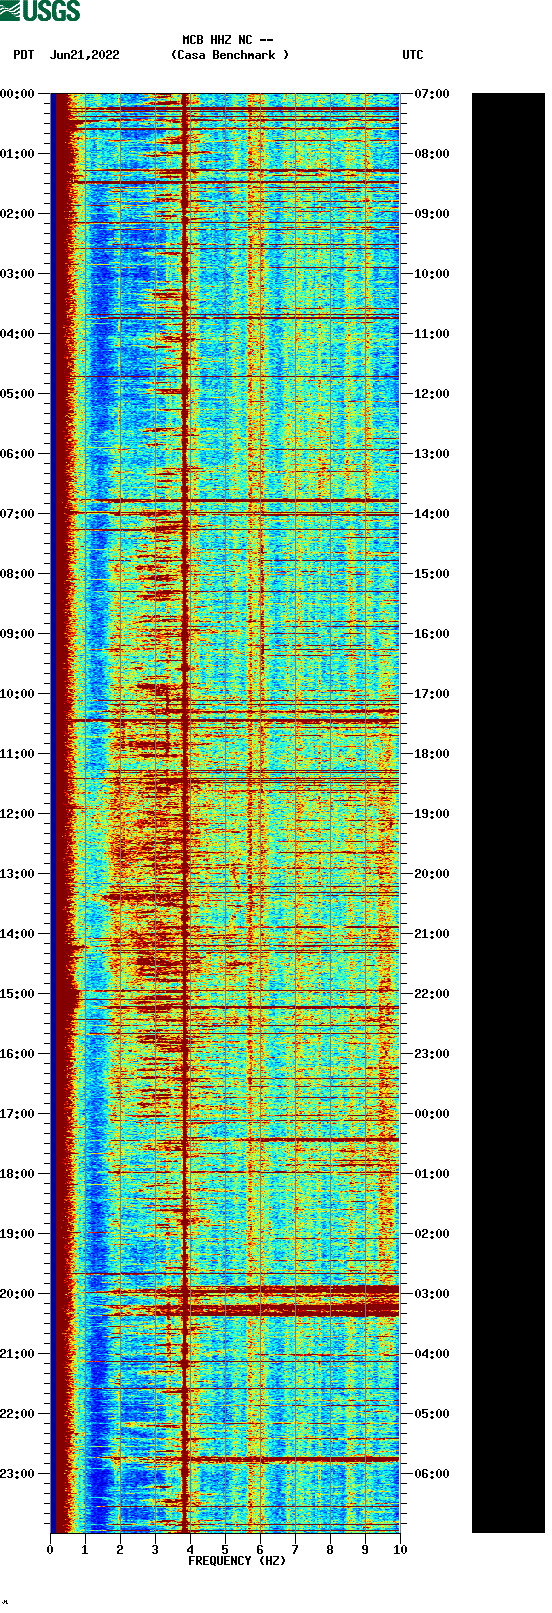Select the 04:00 label on the PDT axis
Viewport: 552px width, 1613px height.
[17, 334]
